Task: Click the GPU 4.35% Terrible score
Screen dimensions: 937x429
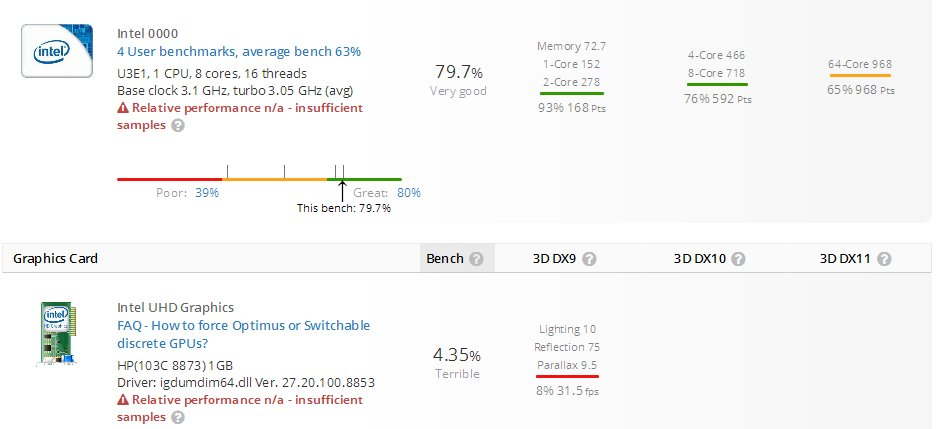Action: [457, 362]
